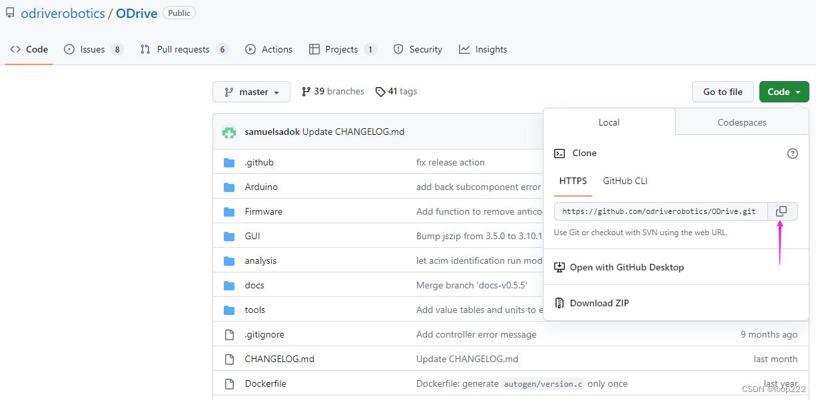Image resolution: width=816 pixels, height=400 pixels.
Task: Open the Dockerfile file
Action: click(x=265, y=384)
